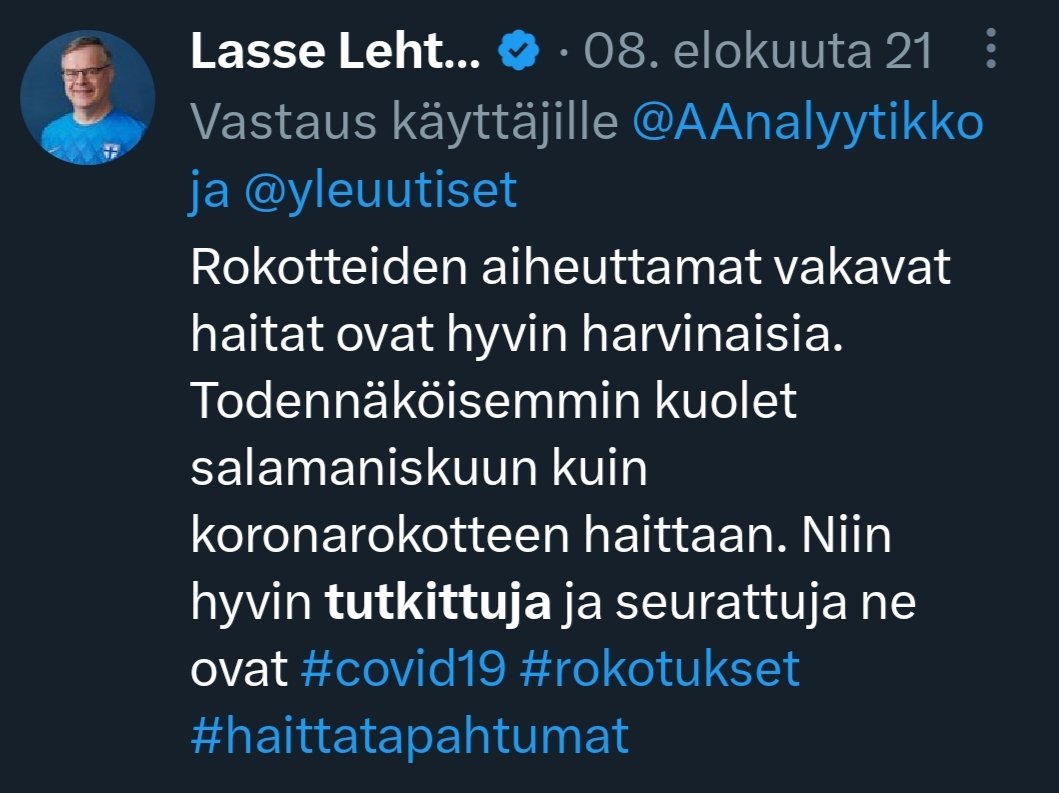Click the bold word "tutkittuja"

tap(439, 603)
